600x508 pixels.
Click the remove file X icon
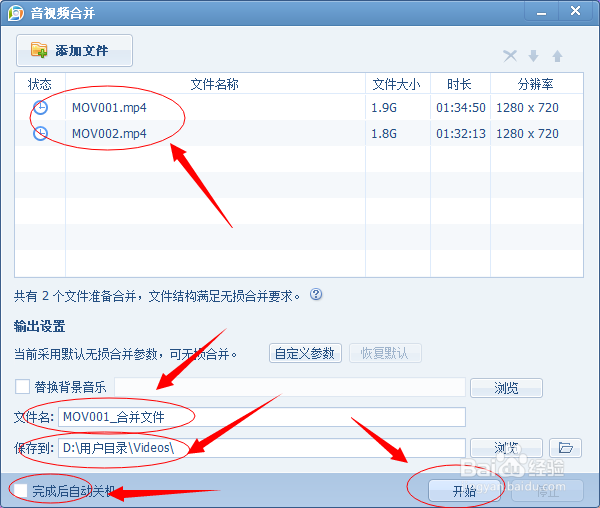coord(510,56)
